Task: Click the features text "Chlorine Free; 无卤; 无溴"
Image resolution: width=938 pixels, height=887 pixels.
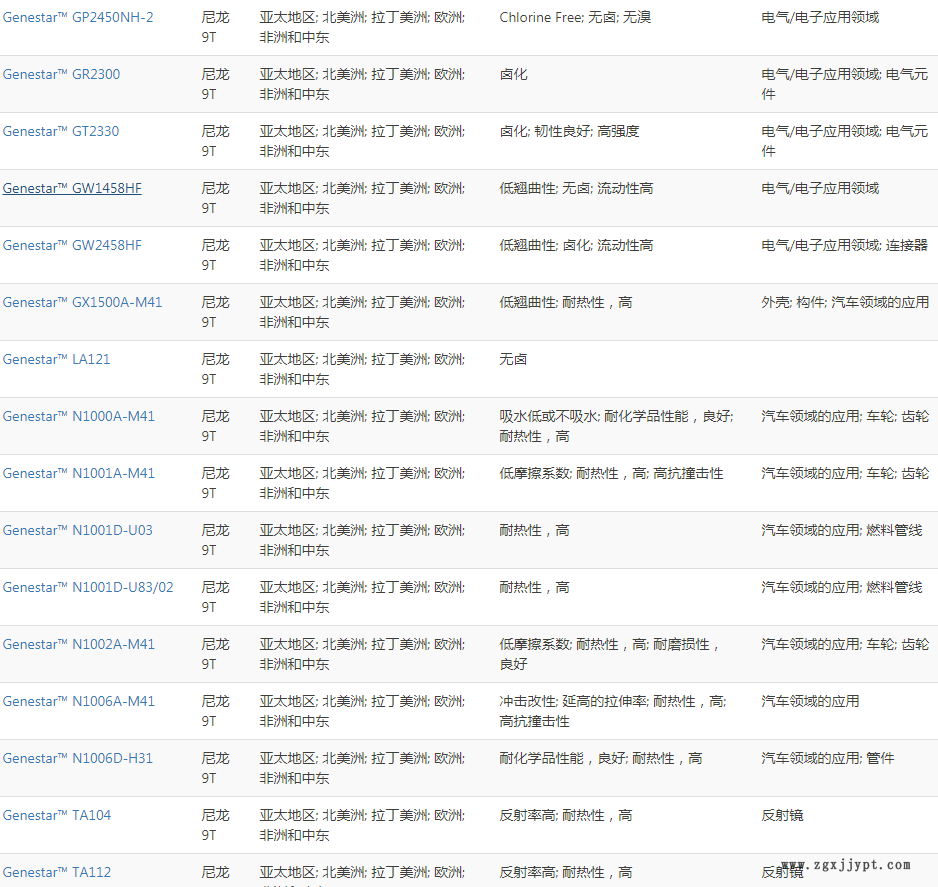Action: pos(575,17)
